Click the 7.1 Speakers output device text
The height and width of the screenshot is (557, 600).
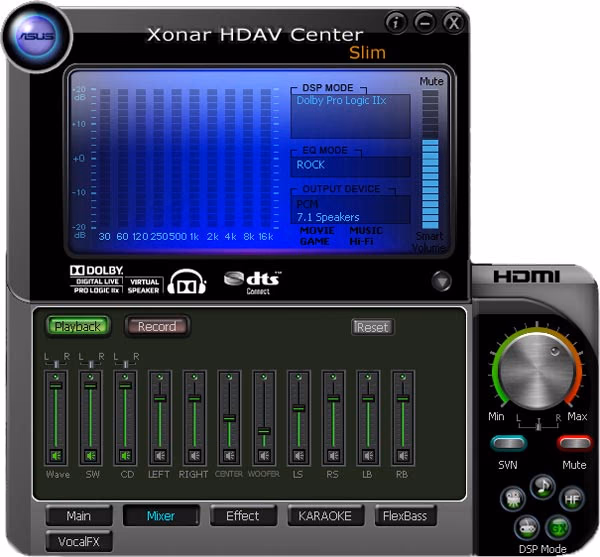328,217
